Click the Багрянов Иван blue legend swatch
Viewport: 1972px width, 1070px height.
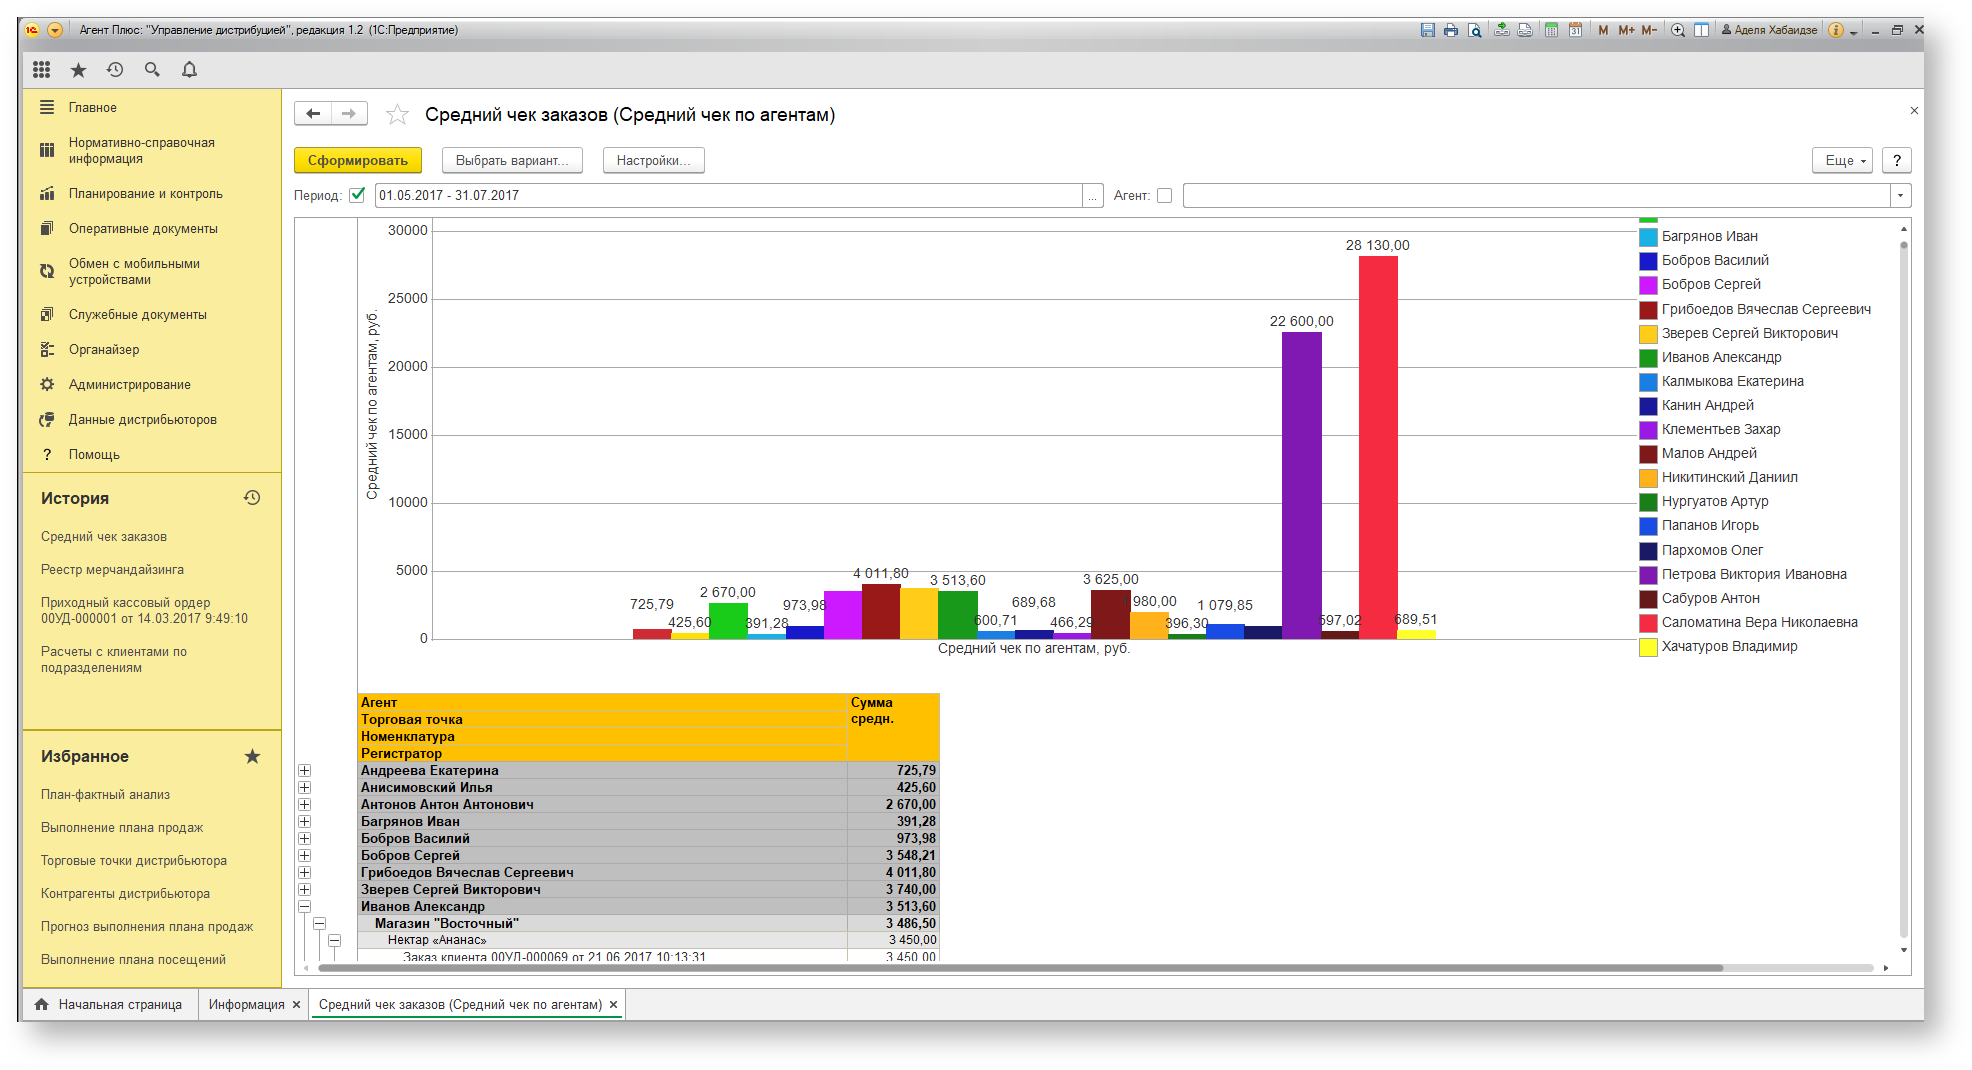(1648, 237)
